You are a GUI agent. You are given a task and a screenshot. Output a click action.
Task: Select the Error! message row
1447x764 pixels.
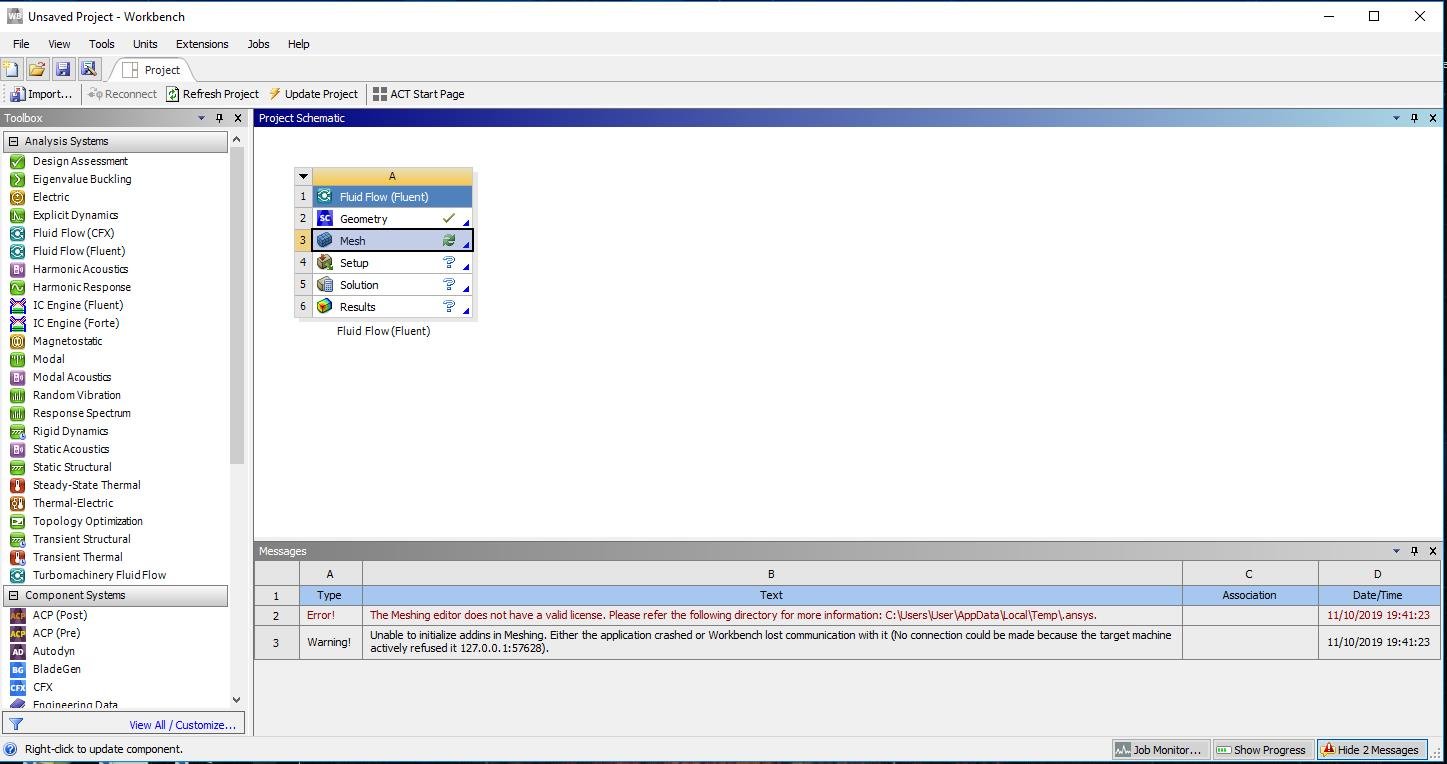coord(847,615)
